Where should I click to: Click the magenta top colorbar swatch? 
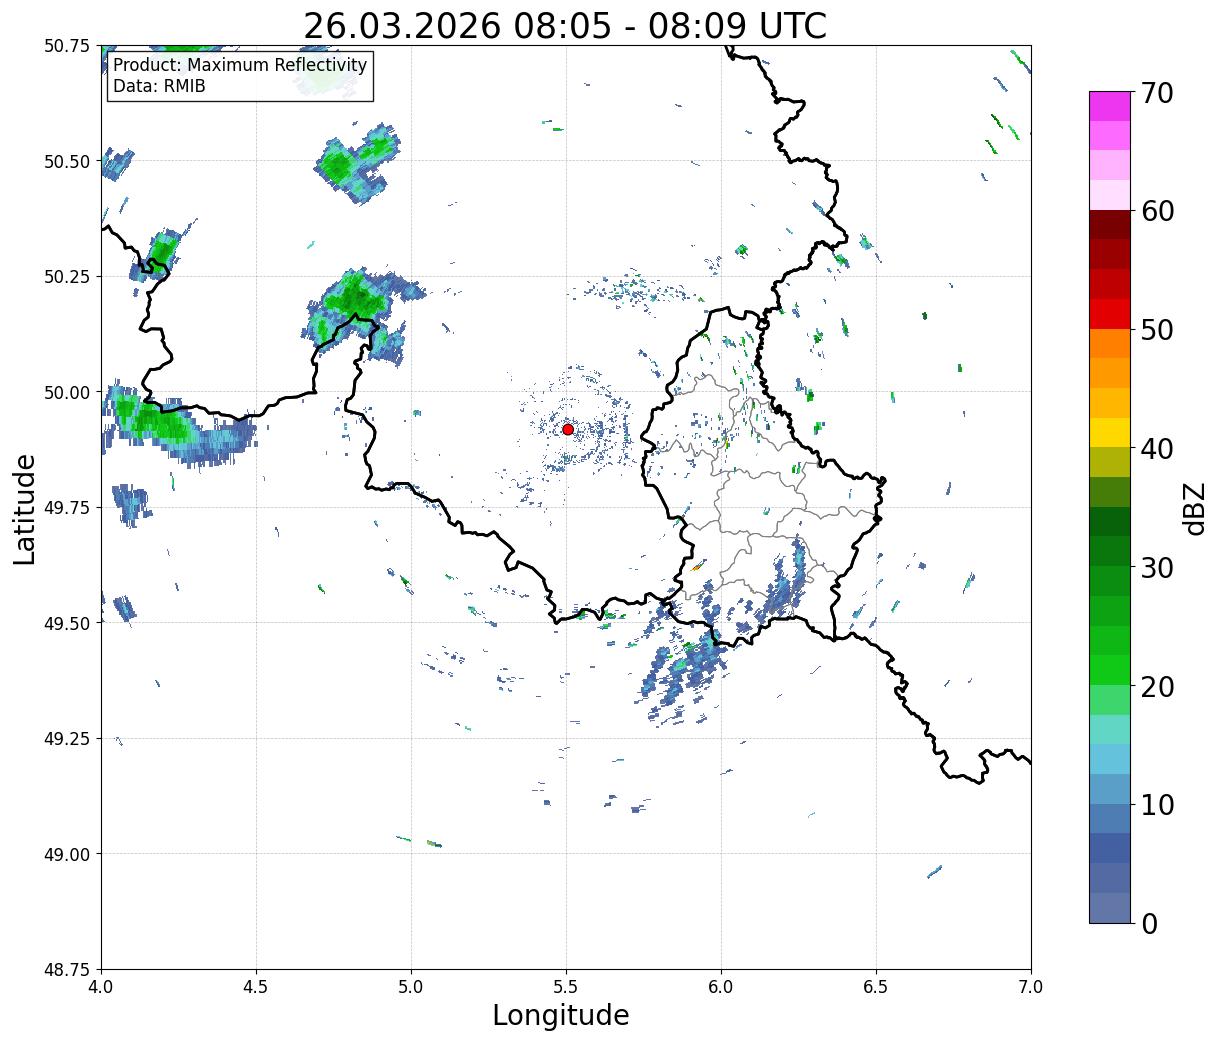click(x=1110, y=106)
